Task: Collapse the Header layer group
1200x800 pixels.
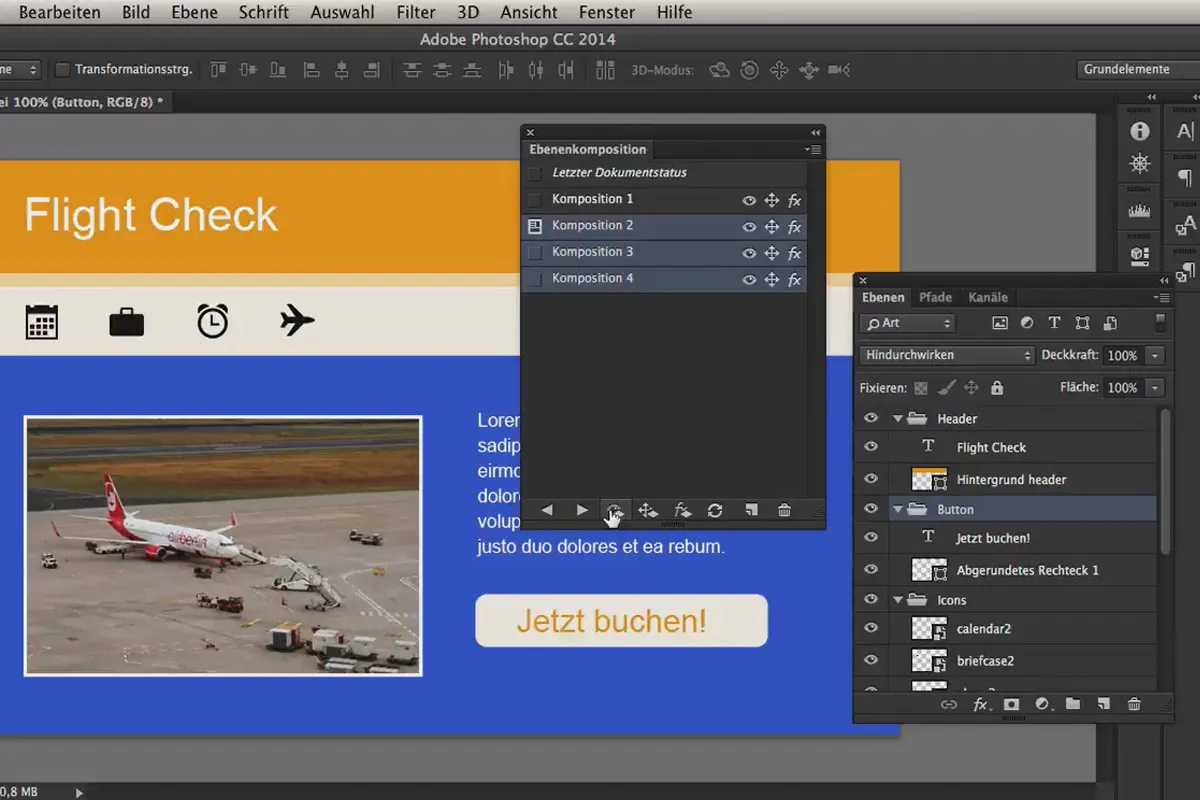Action: 897,419
